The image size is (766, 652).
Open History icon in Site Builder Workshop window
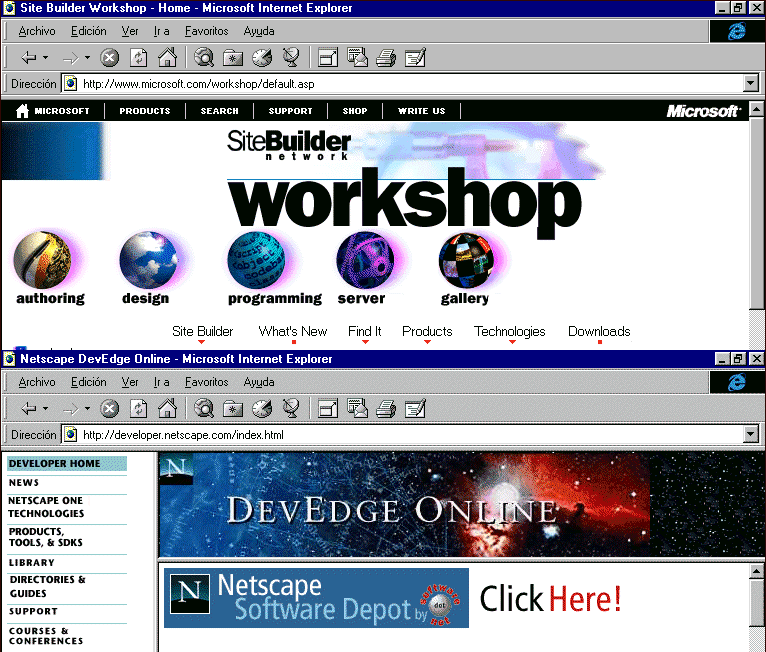pos(262,58)
